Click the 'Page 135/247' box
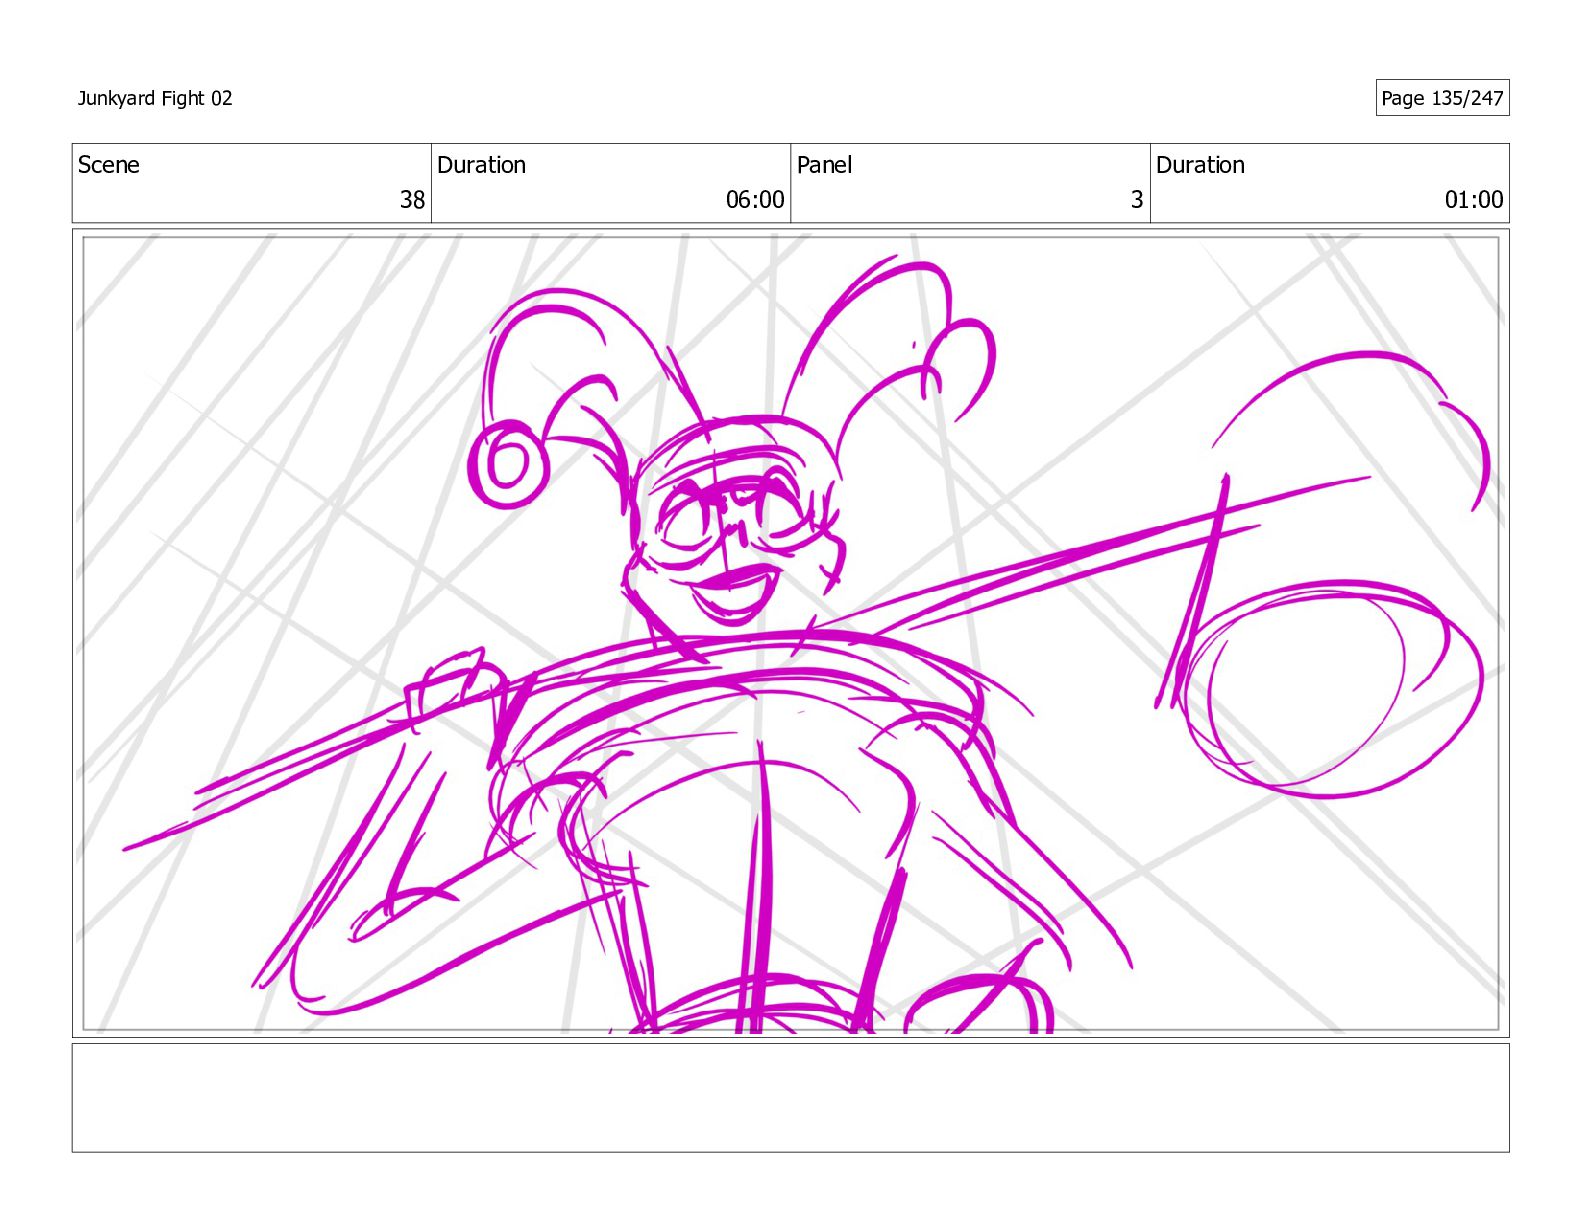The height and width of the screenshot is (1224, 1584). point(1442,98)
